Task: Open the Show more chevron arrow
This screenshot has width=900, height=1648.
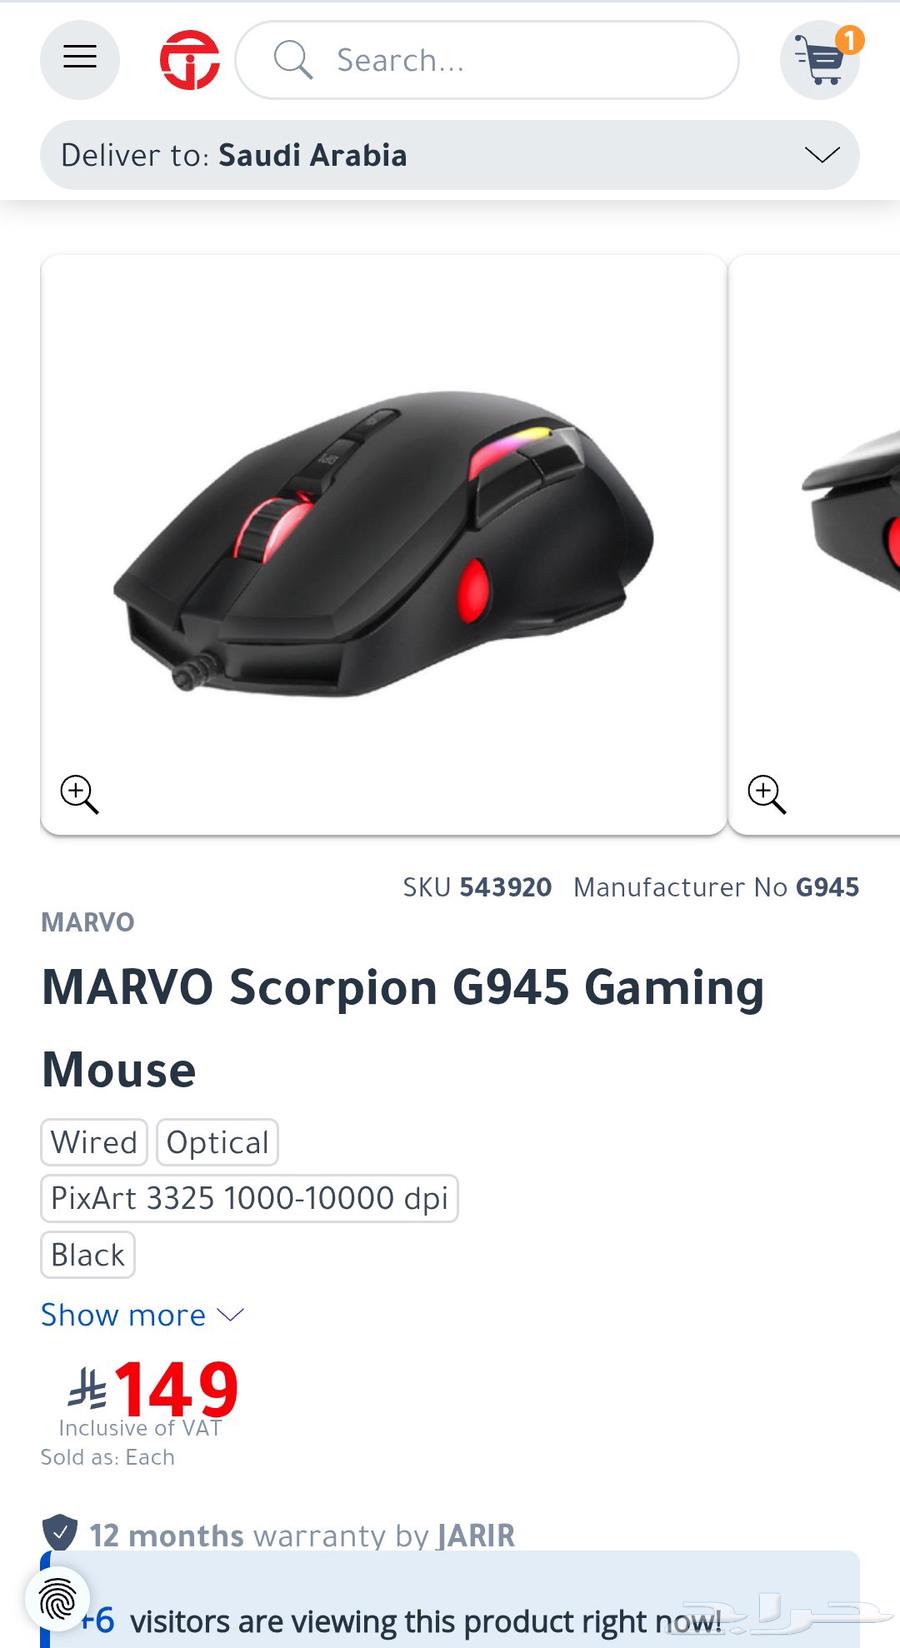Action: tap(230, 1316)
